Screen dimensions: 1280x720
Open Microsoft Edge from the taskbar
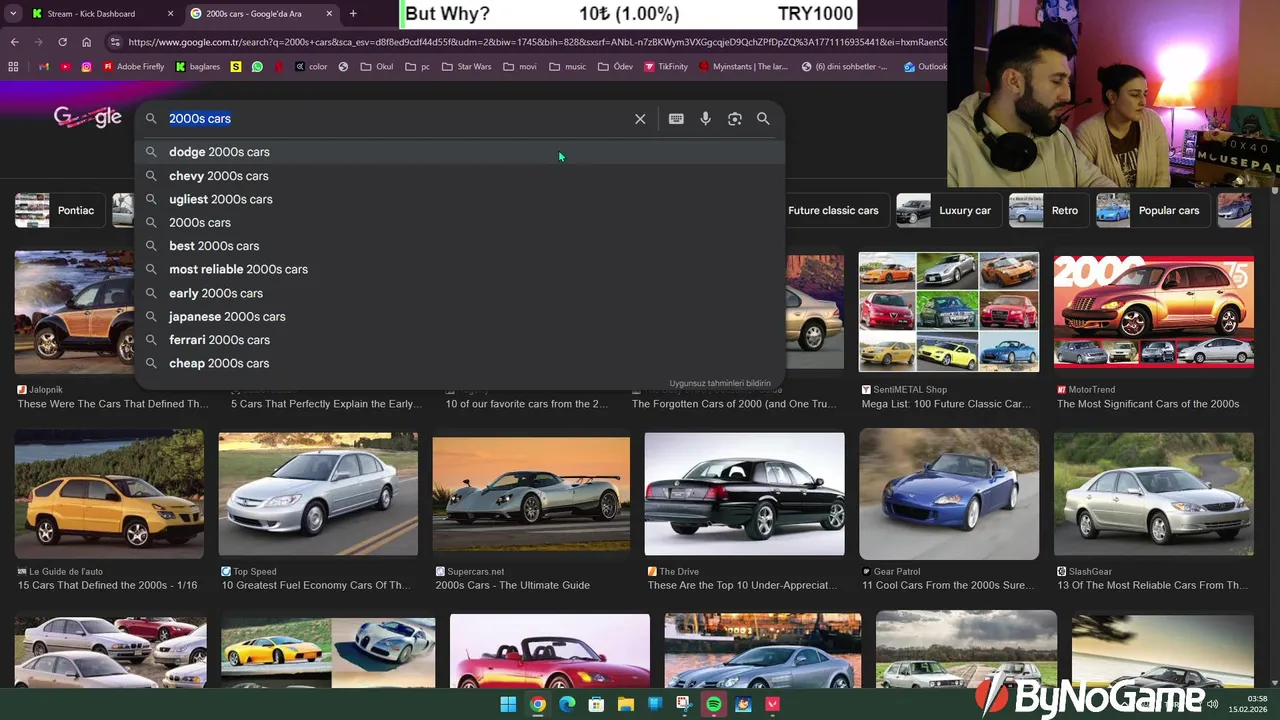click(567, 704)
